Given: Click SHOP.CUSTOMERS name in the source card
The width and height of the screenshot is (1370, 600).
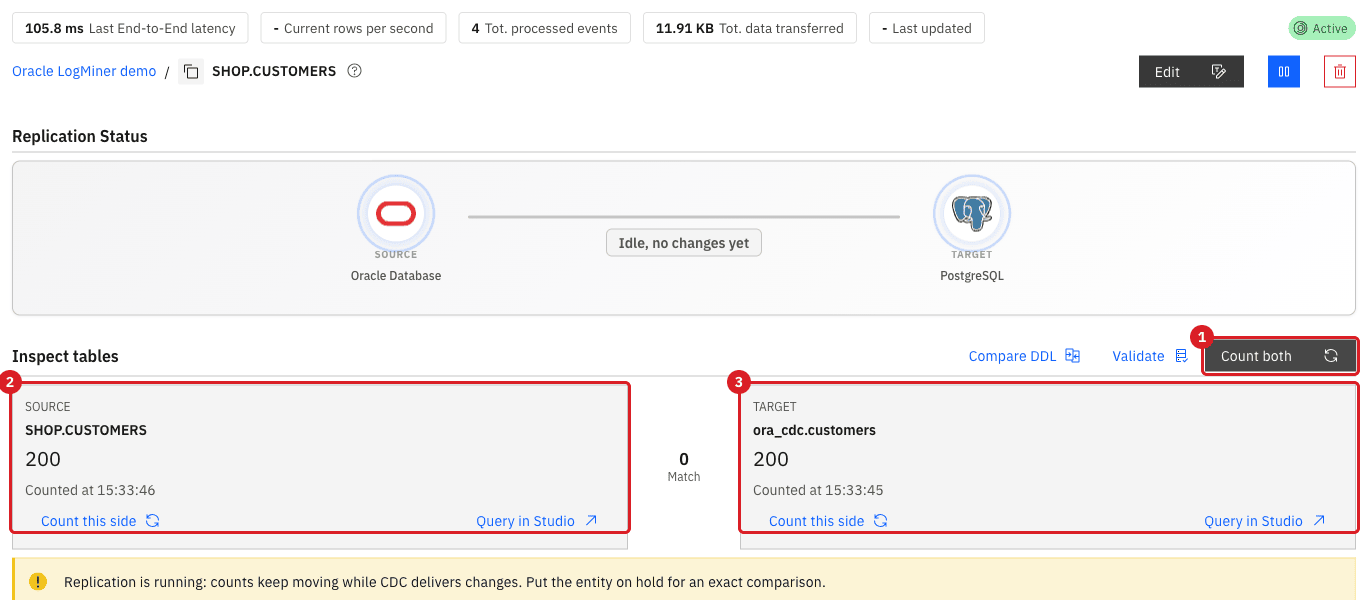Looking at the screenshot, I should [x=86, y=430].
